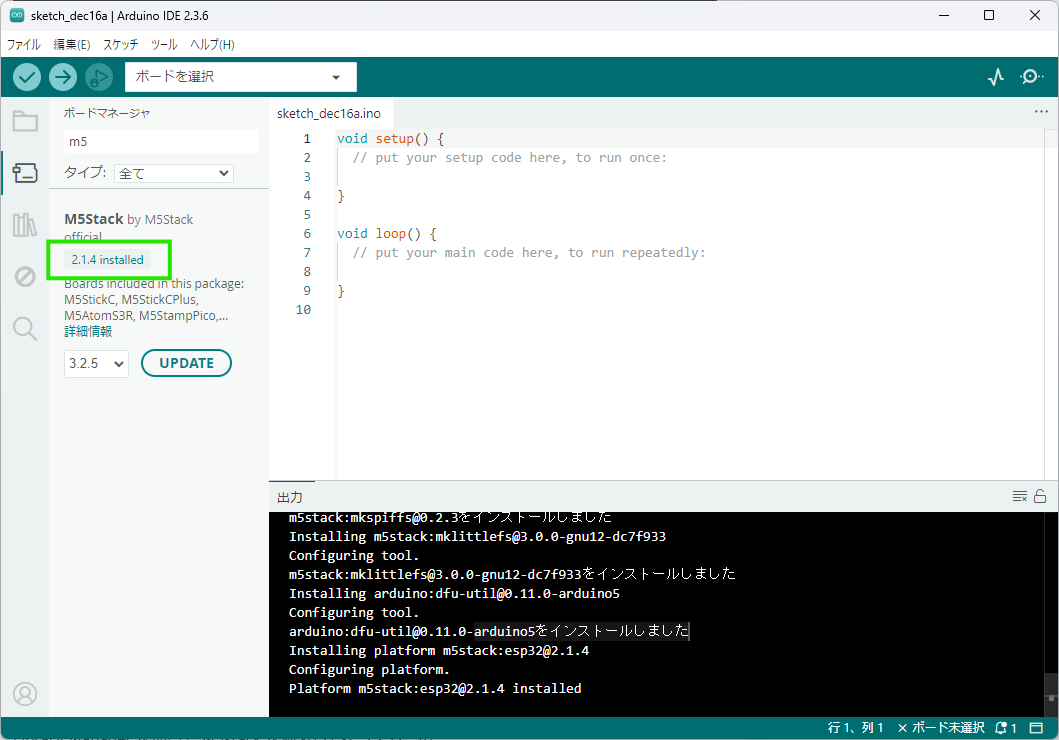Toggle bottom panel icon in status bar
The width and height of the screenshot is (1059, 740).
click(1036, 728)
